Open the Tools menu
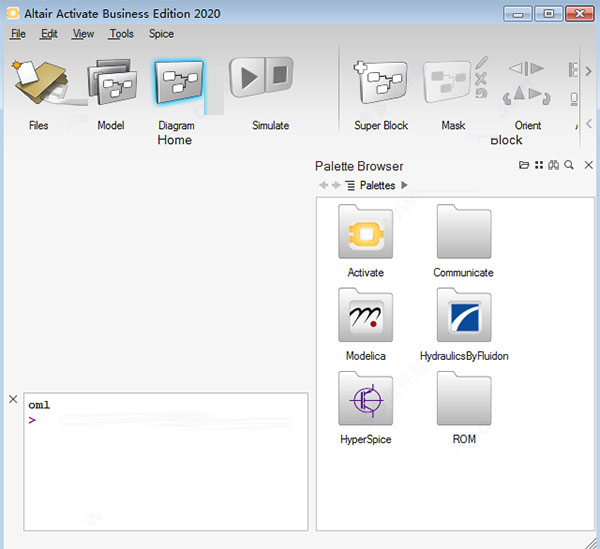 point(121,34)
